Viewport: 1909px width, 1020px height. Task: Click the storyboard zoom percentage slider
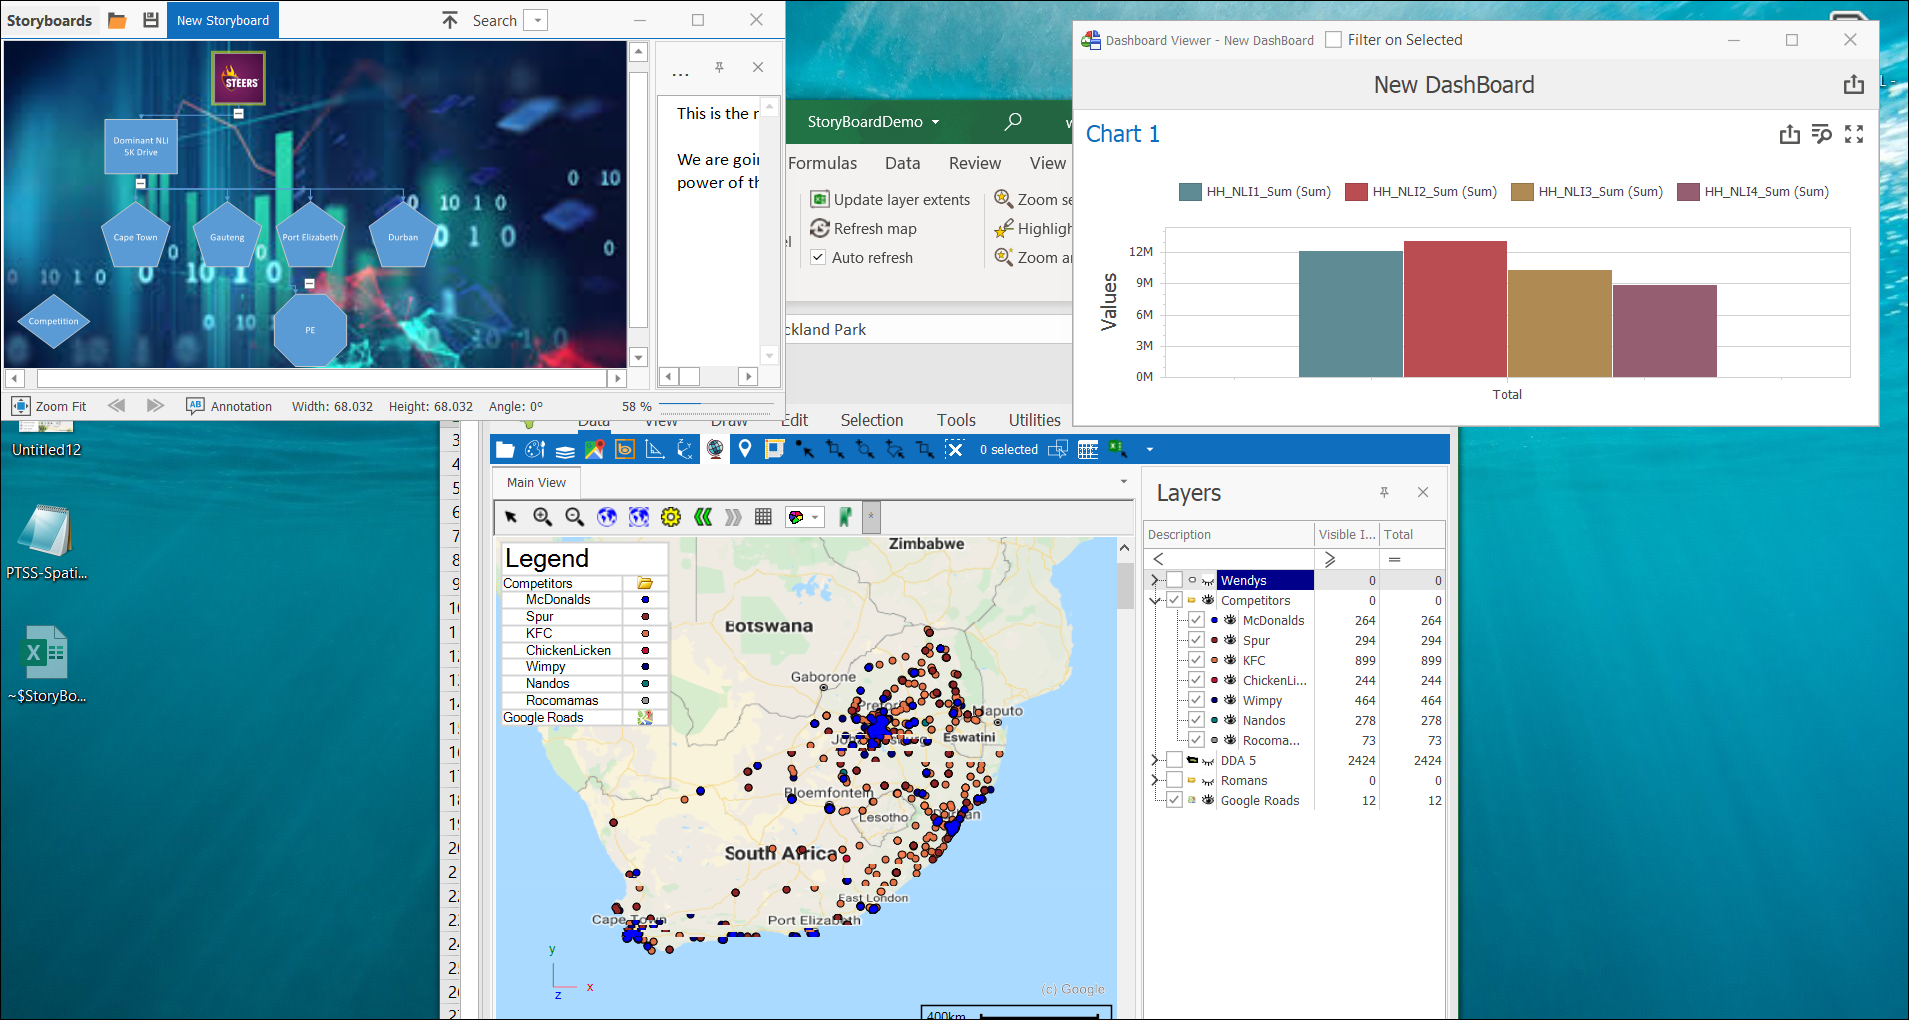(717, 405)
